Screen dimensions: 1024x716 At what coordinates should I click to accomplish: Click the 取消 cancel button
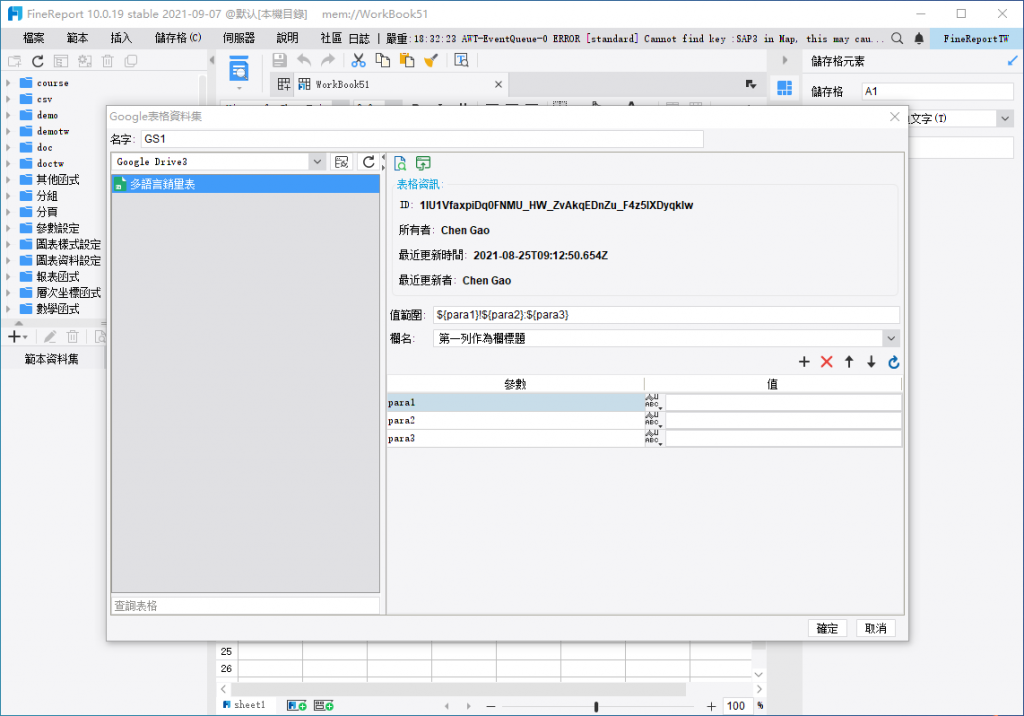[876, 628]
